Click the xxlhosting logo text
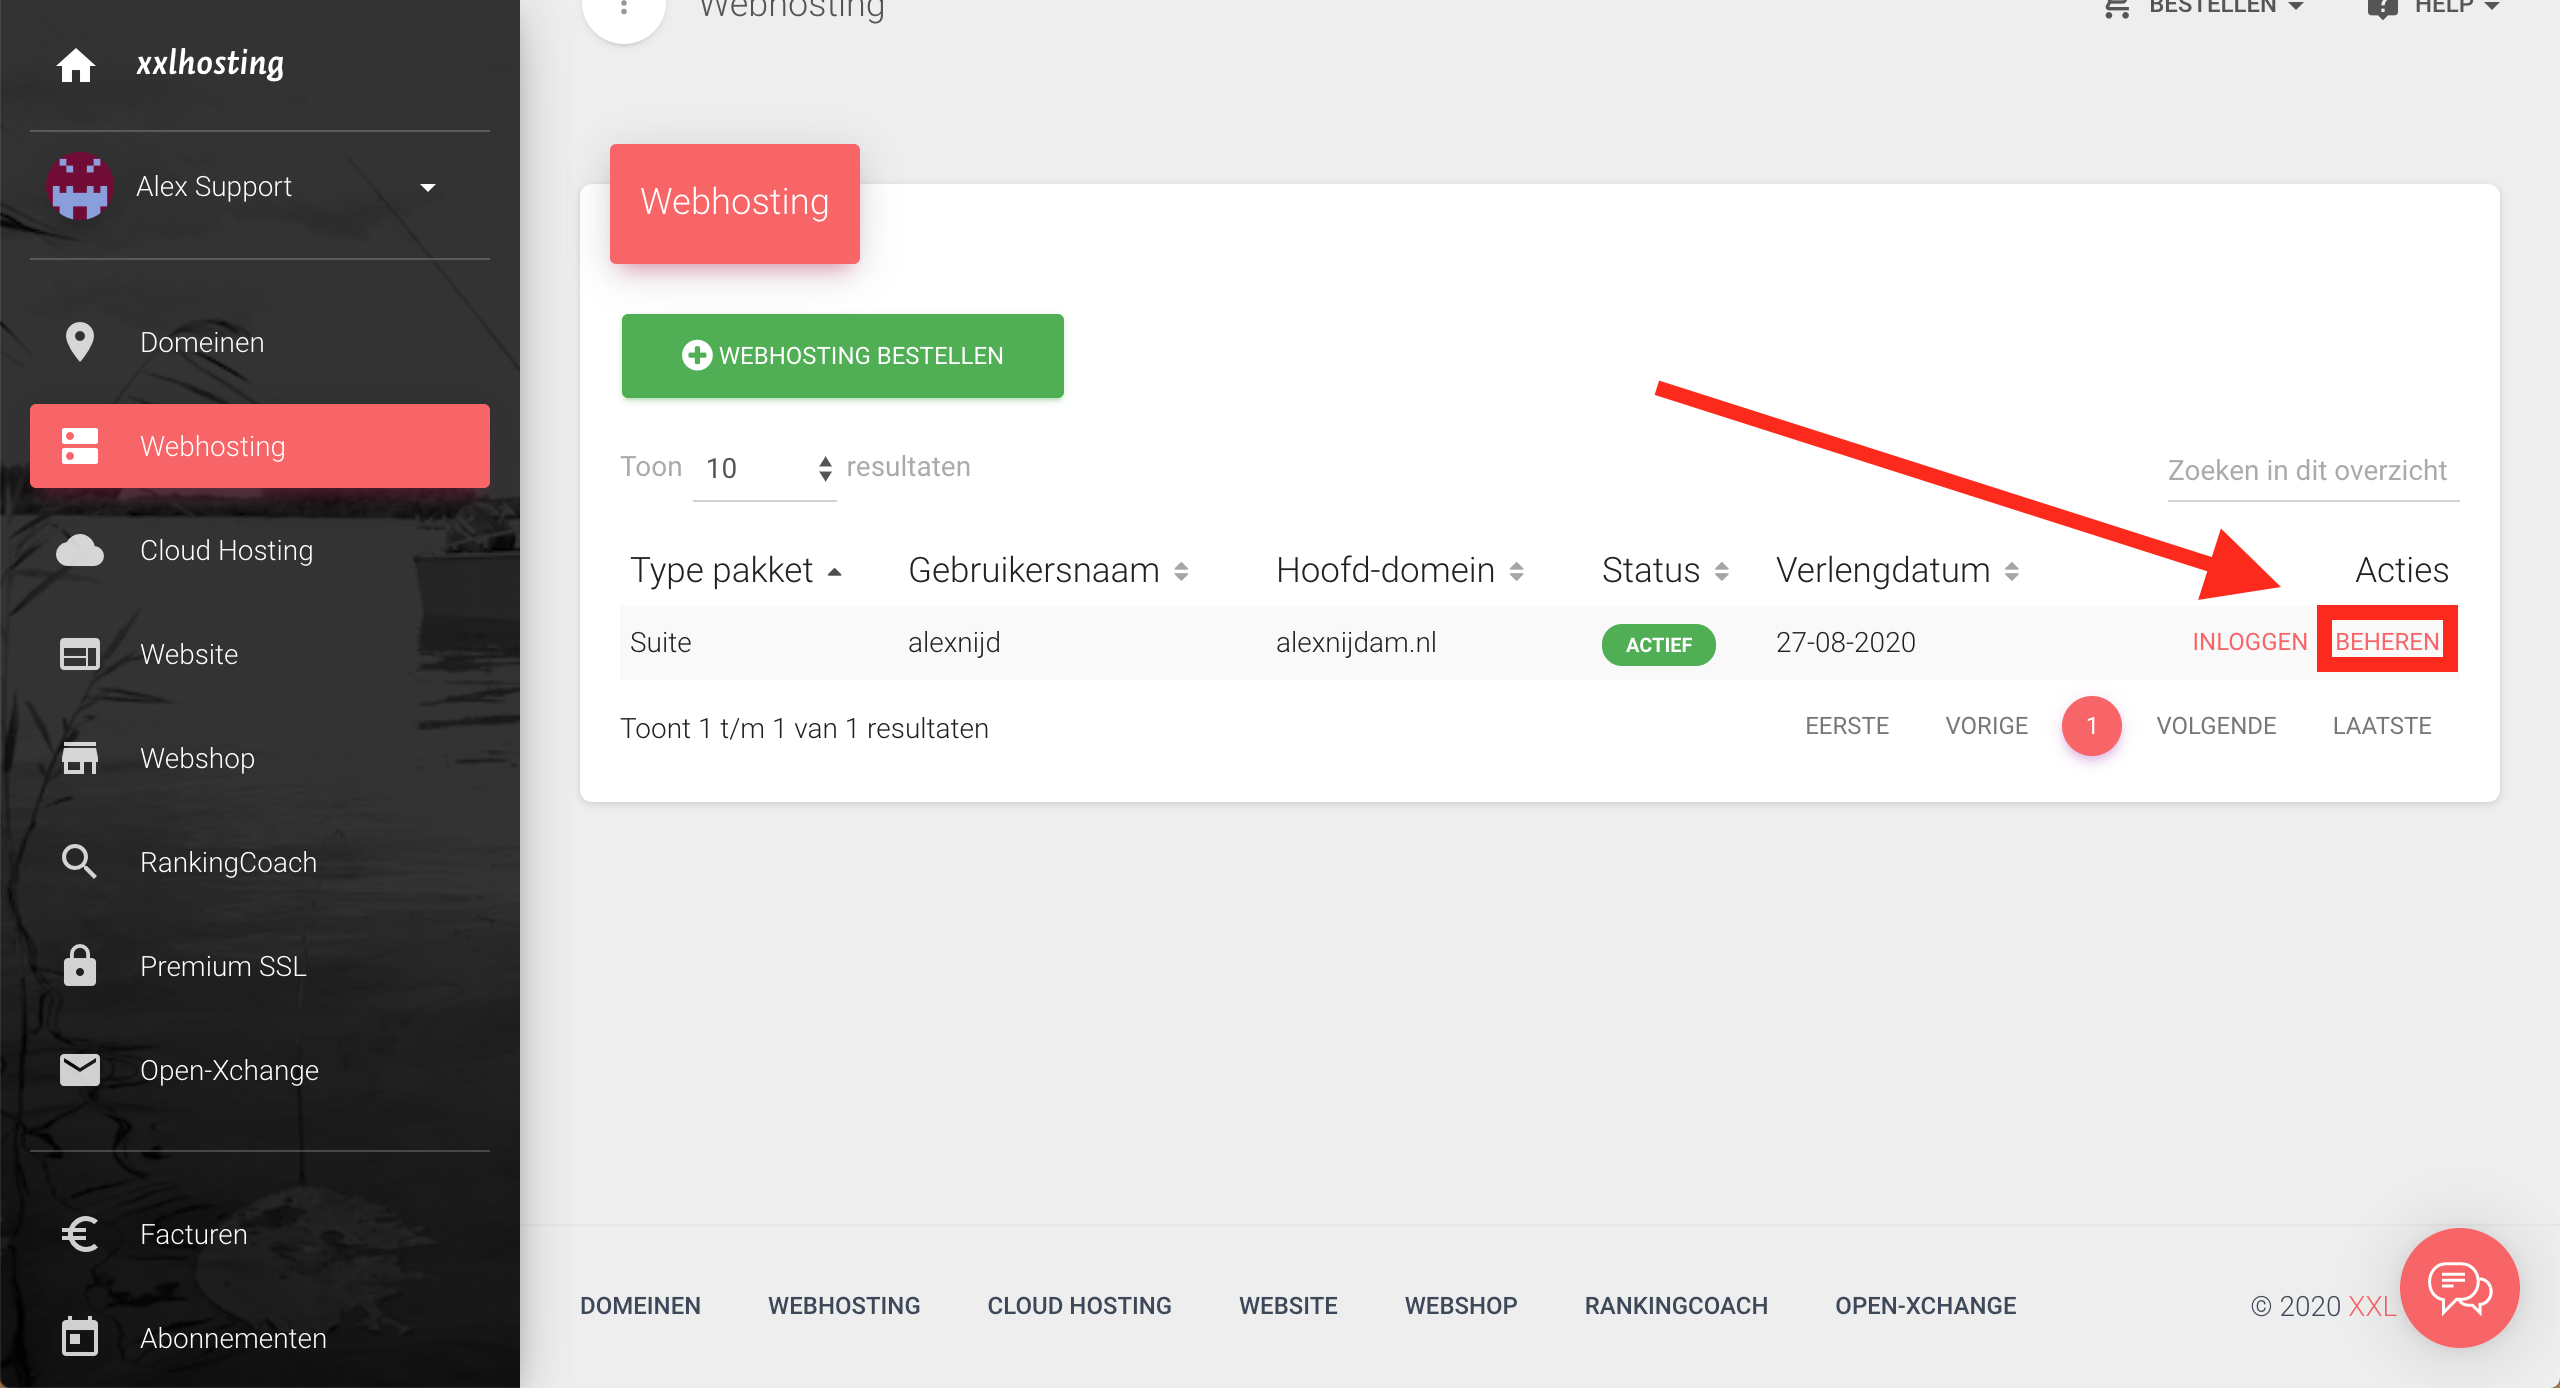This screenshot has height=1388, width=2560. 210,64
